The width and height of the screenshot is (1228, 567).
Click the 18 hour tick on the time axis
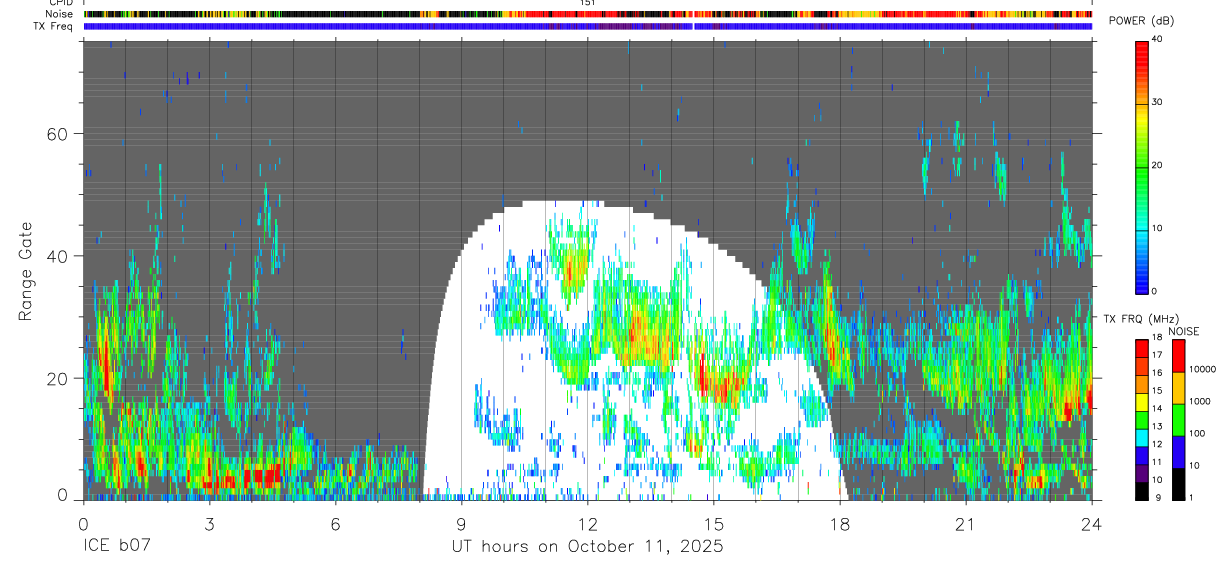point(840,524)
